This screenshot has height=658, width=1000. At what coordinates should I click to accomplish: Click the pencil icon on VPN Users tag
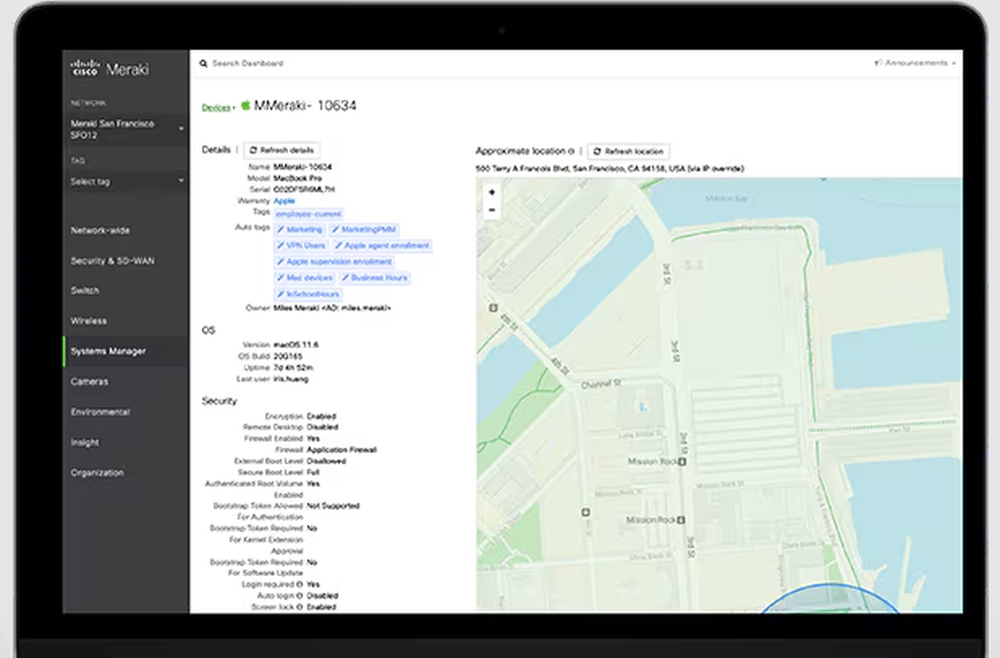(281, 245)
